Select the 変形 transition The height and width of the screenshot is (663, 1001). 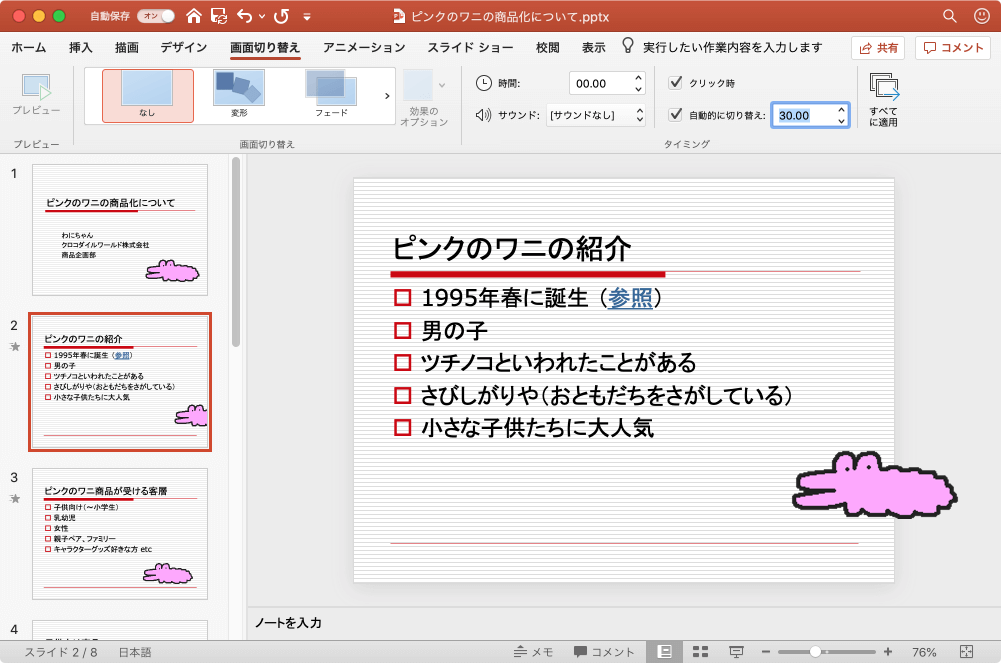pos(239,96)
